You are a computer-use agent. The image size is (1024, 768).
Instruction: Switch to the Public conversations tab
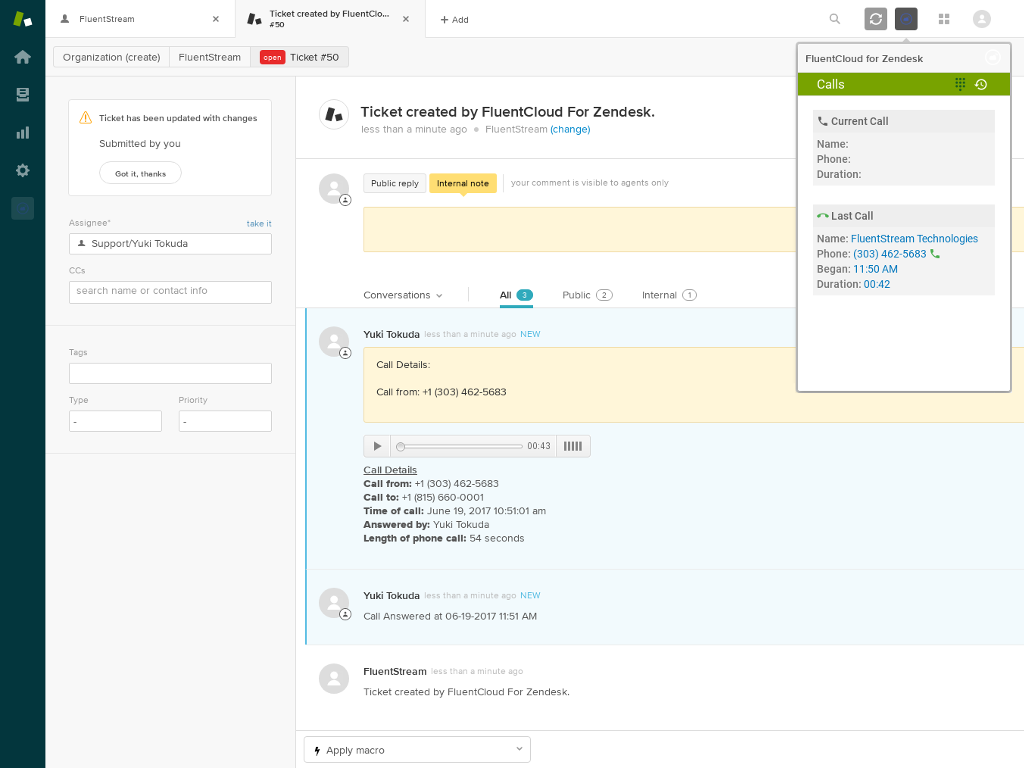coord(586,295)
